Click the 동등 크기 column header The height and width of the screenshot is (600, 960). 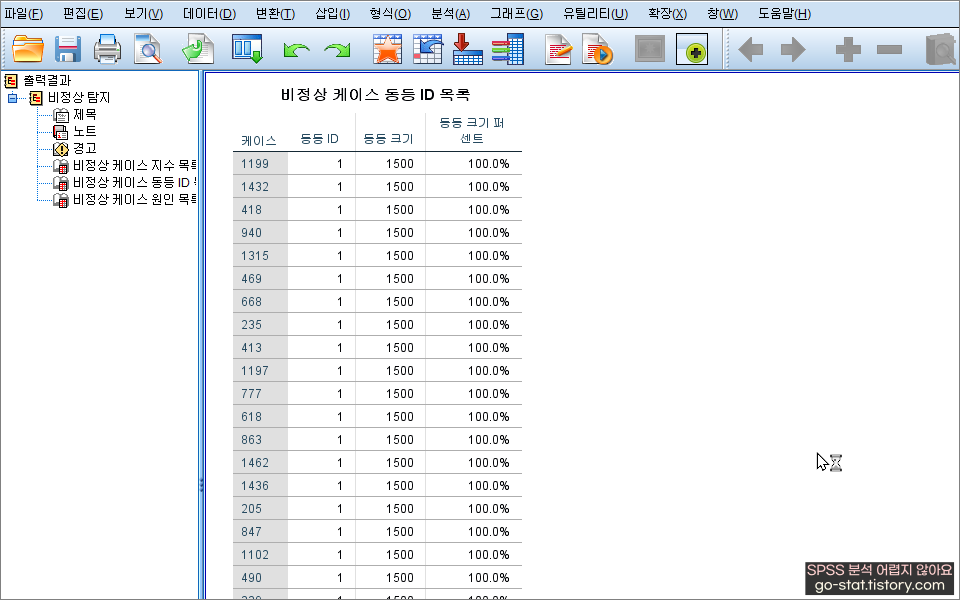coord(388,139)
